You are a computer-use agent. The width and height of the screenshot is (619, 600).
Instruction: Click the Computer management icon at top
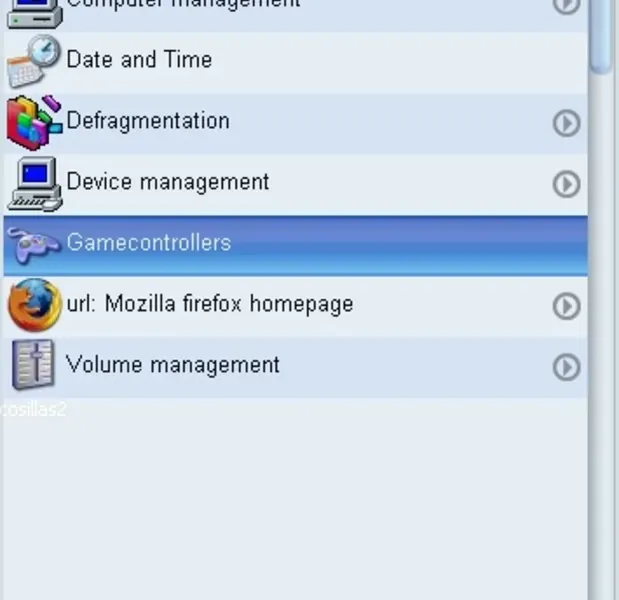(34, 10)
